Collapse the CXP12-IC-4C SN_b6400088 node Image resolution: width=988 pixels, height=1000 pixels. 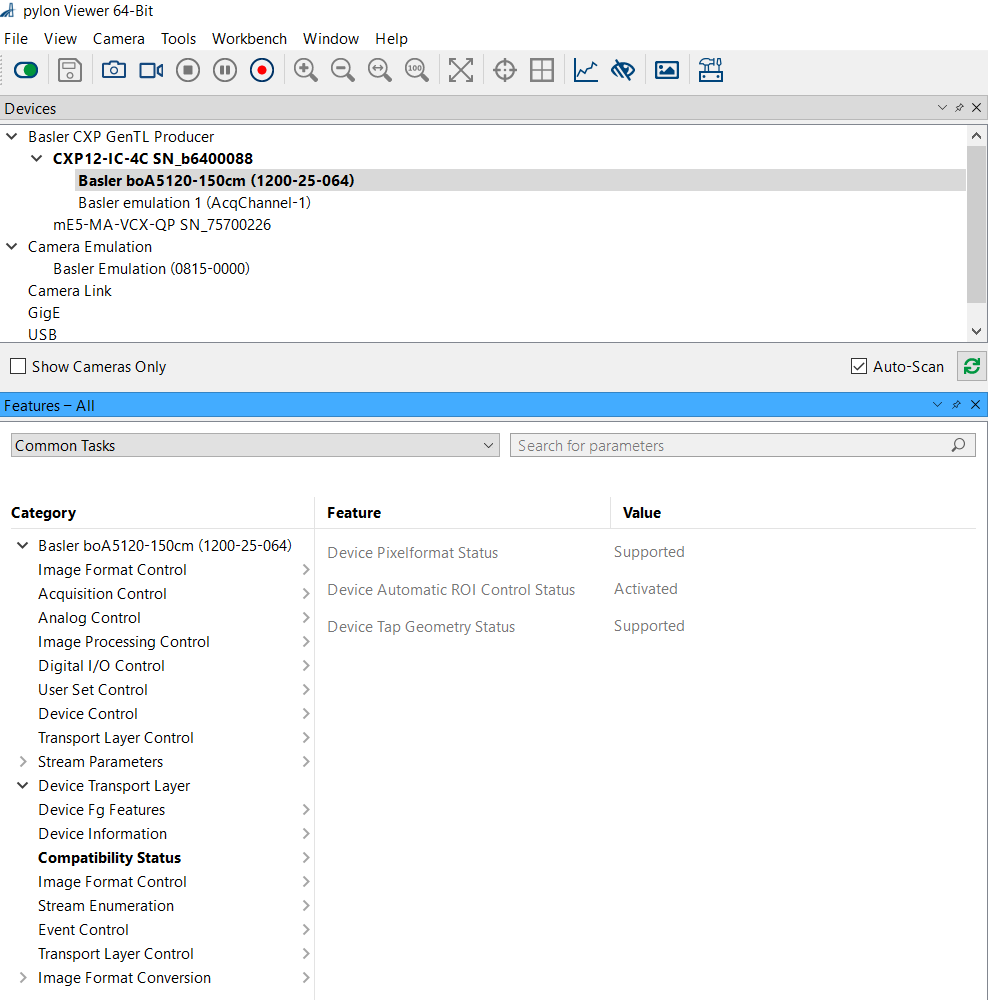tap(37, 158)
